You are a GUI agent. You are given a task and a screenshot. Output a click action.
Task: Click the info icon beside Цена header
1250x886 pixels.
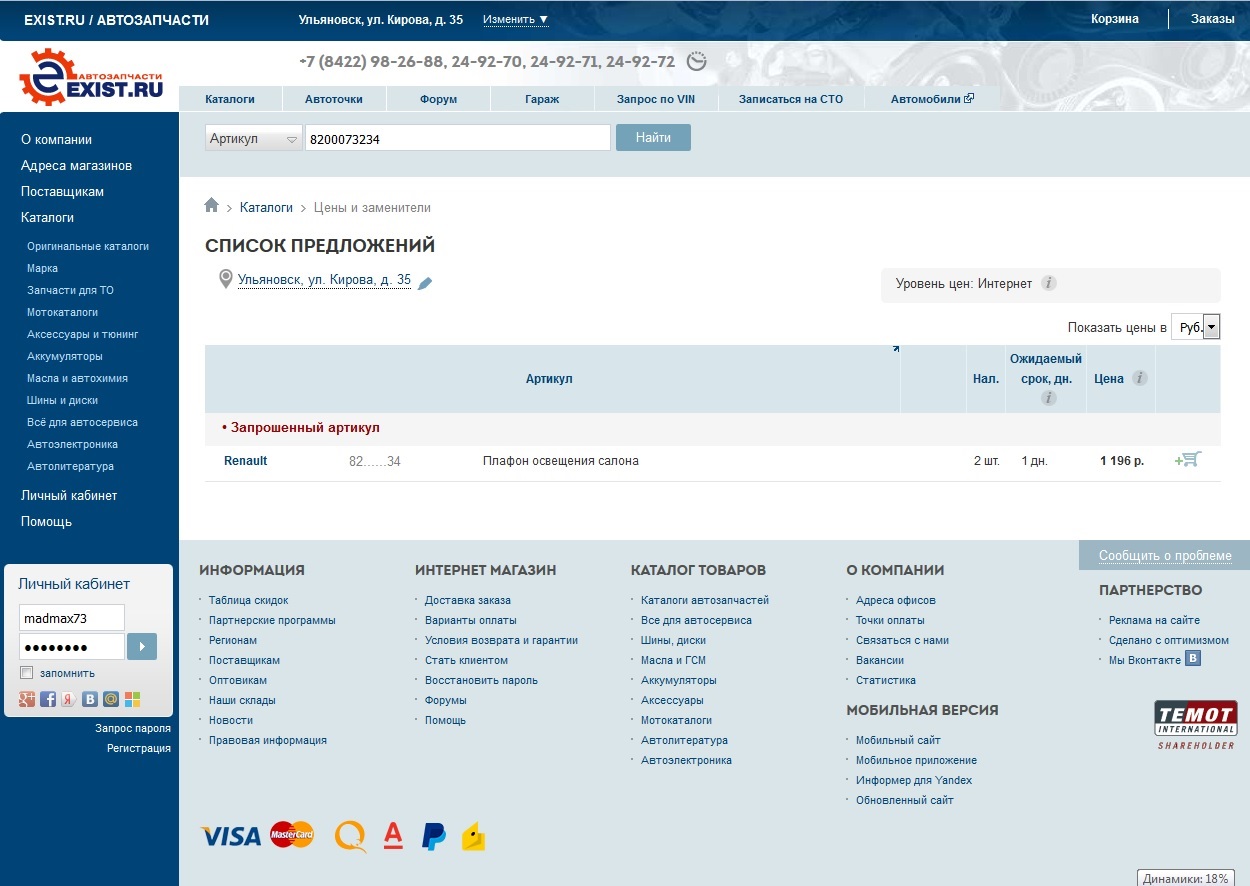[x=1139, y=378]
